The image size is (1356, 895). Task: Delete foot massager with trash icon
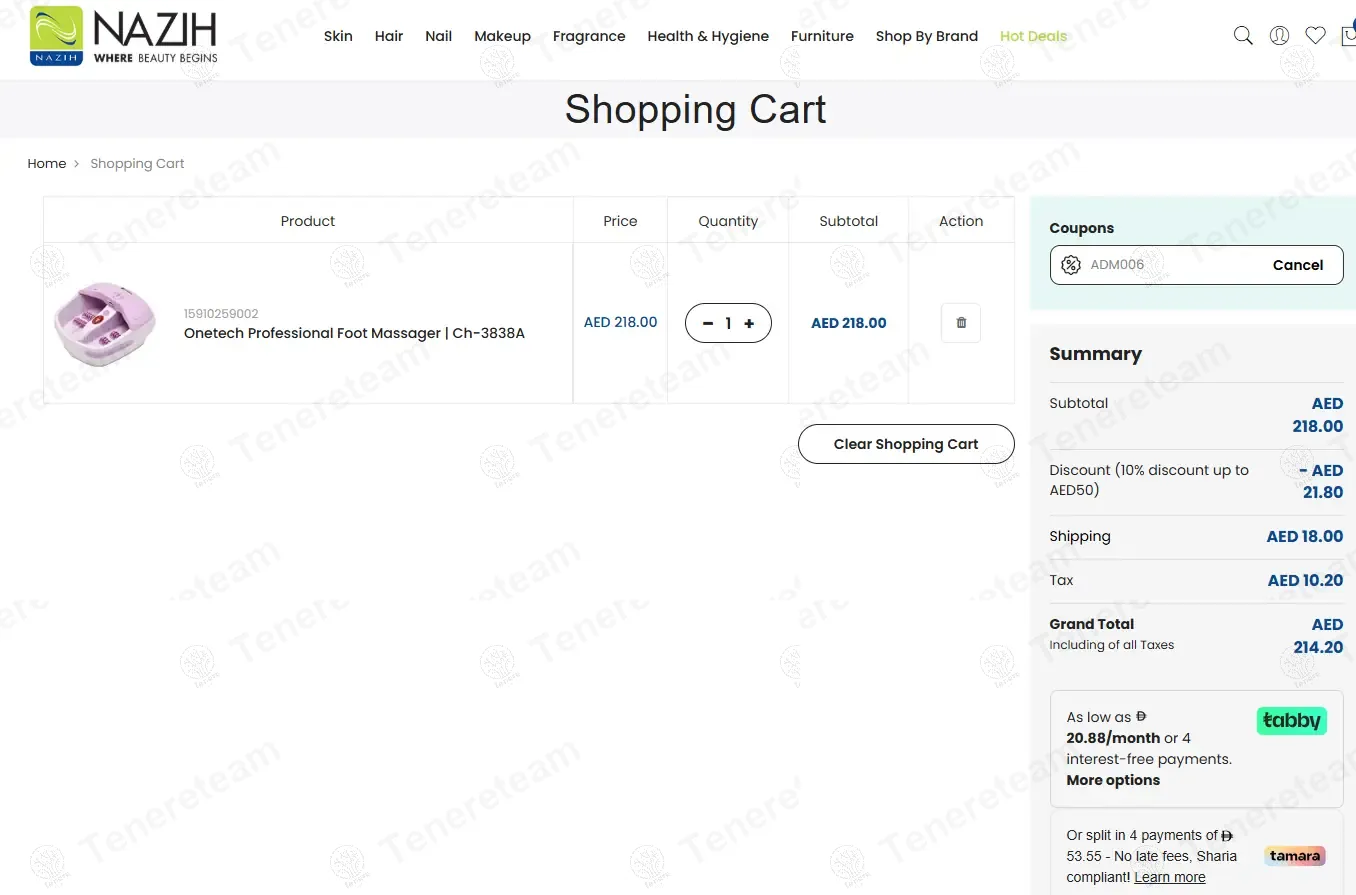[961, 323]
